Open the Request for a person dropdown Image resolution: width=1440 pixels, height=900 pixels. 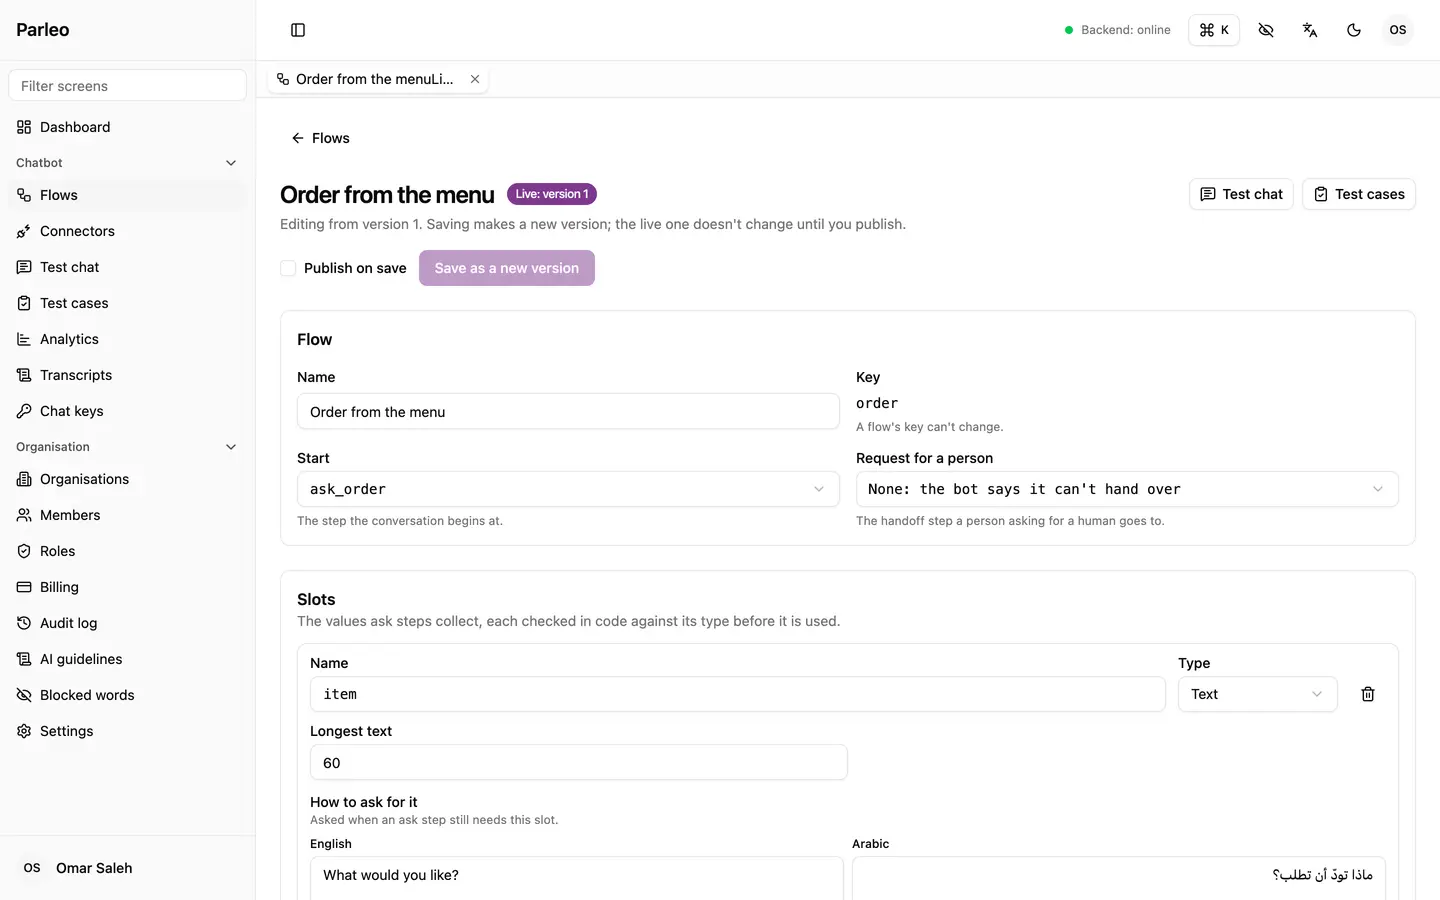point(1127,489)
